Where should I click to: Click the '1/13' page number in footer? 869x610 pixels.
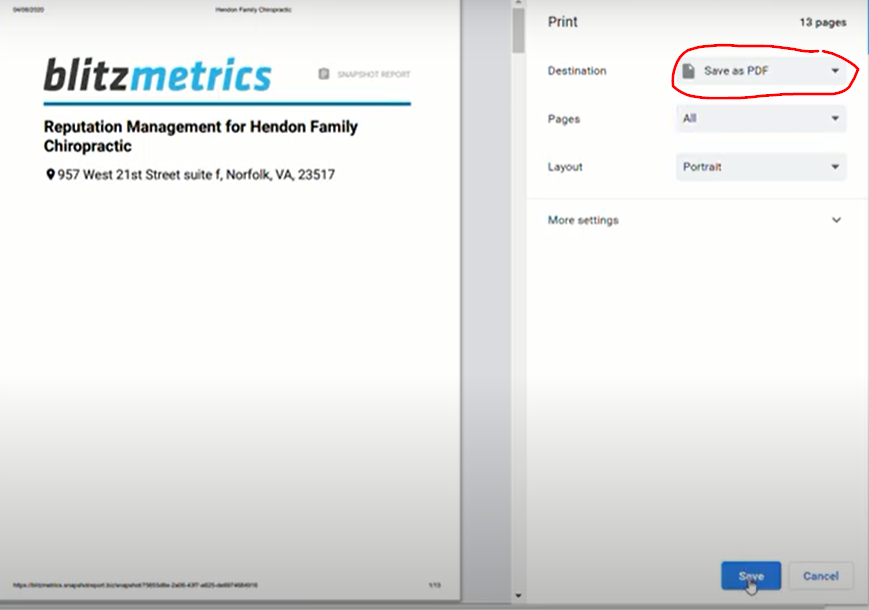[434, 585]
